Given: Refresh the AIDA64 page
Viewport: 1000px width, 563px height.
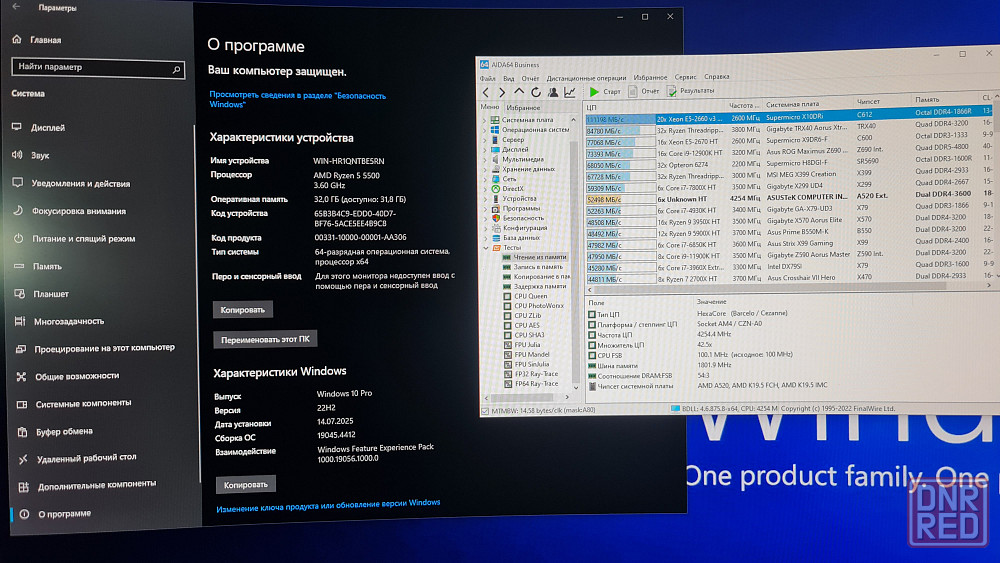Looking at the screenshot, I should click(536, 92).
